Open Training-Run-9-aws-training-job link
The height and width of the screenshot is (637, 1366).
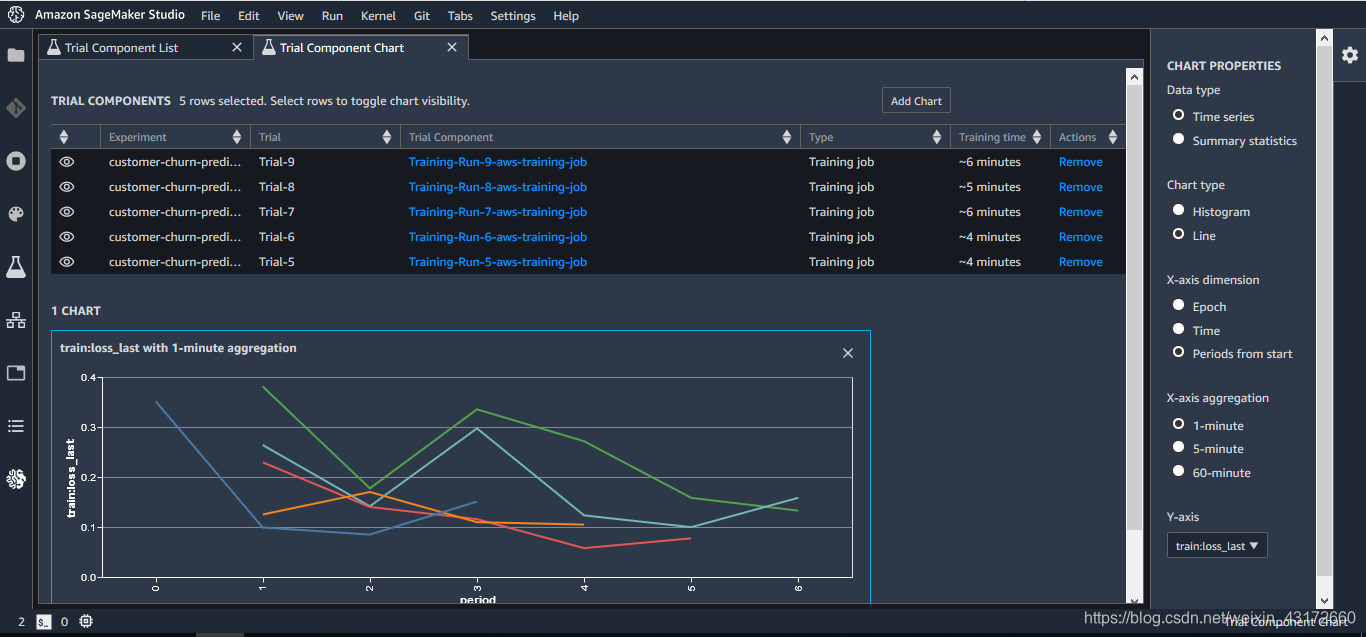(498, 162)
